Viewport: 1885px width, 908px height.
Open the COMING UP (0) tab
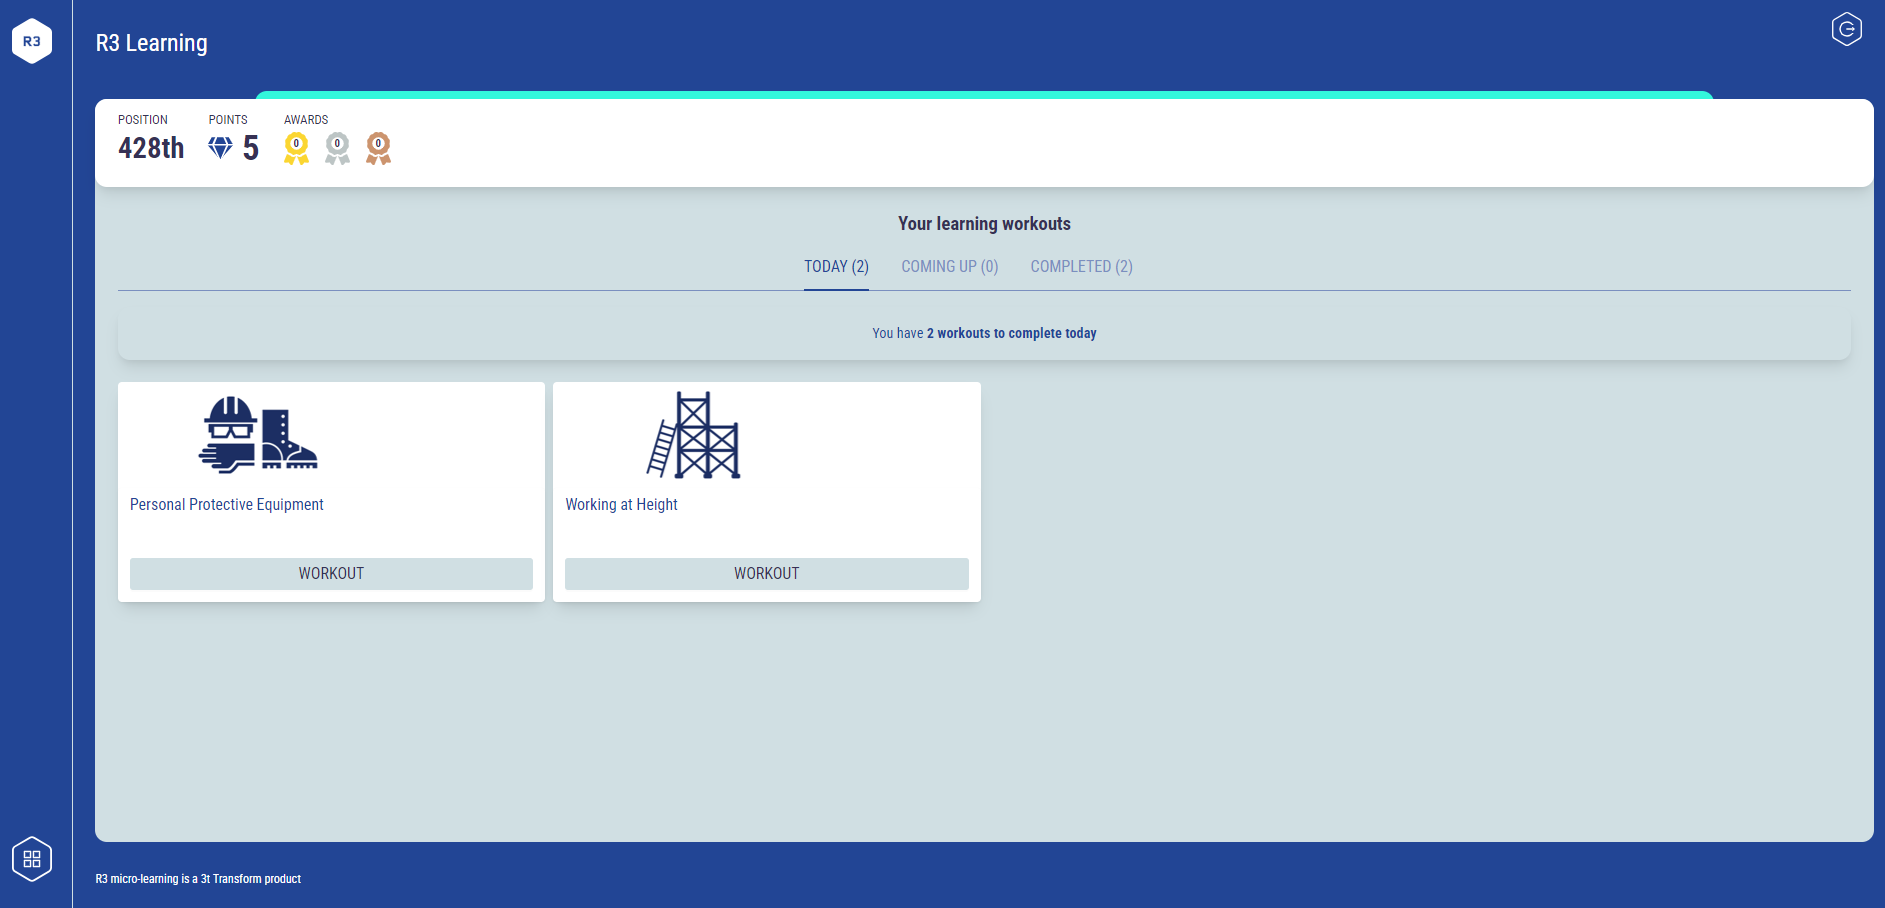point(949,267)
